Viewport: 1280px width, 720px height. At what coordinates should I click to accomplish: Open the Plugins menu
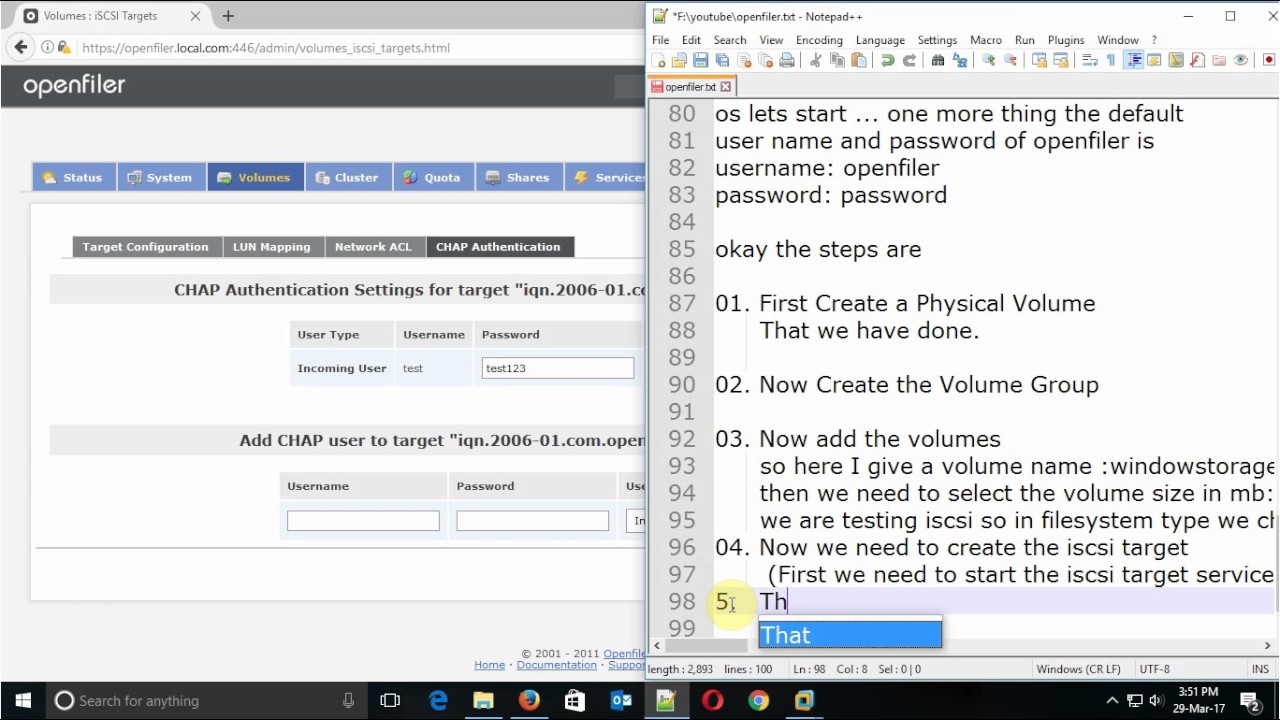pyautogui.click(x=1066, y=40)
